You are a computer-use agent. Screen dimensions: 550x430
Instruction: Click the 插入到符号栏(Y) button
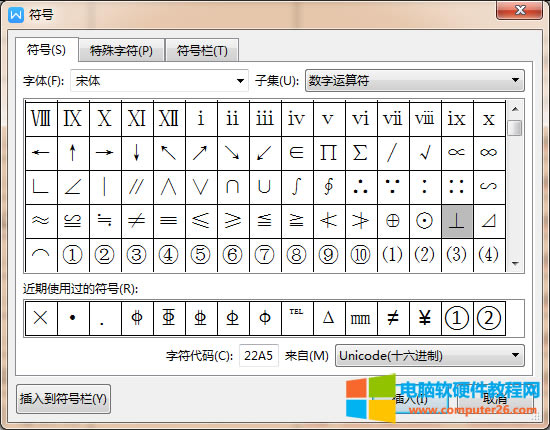pyautogui.click(x=63, y=399)
